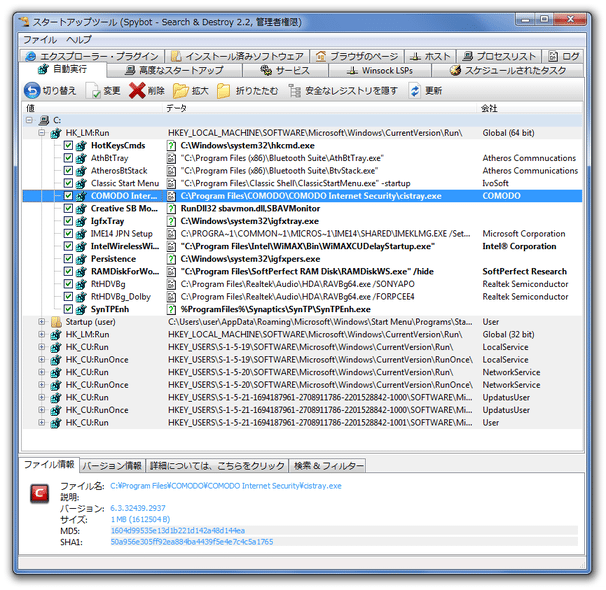Open the ブラウザのページ tab
The width and height of the screenshot is (606, 590).
[357, 57]
